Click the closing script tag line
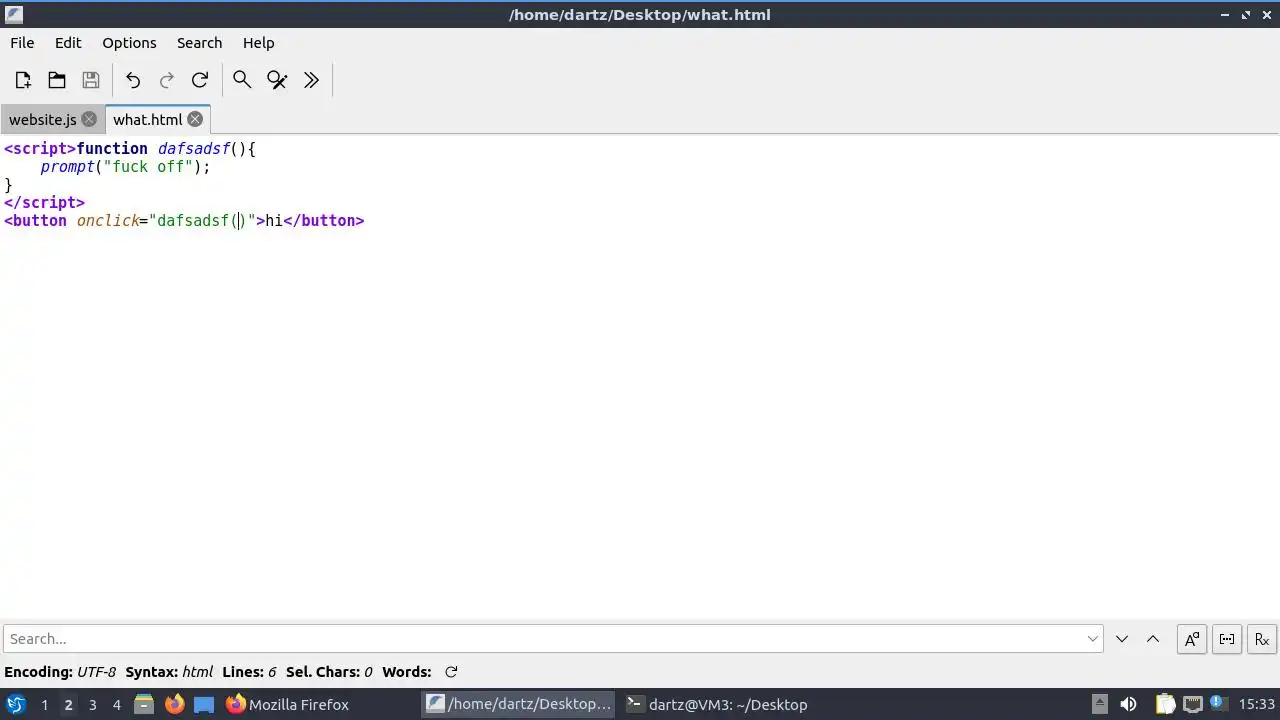The height and width of the screenshot is (720, 1280). tap(44, 203)
